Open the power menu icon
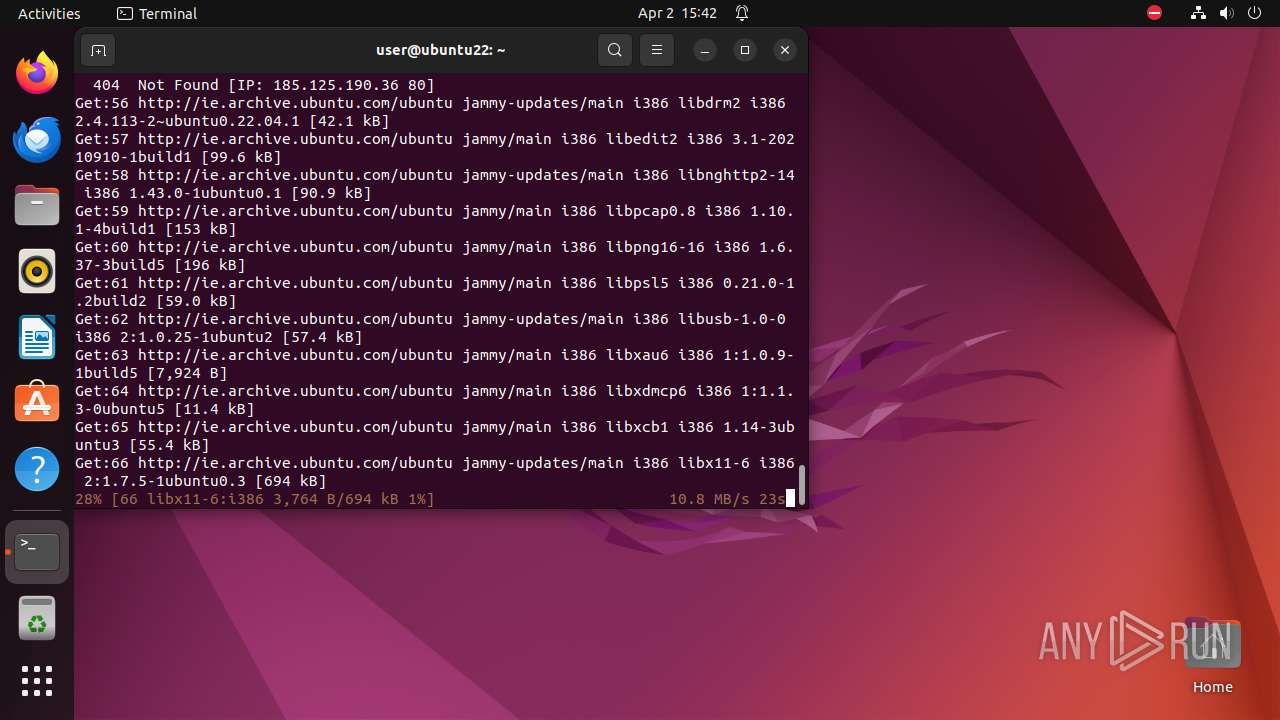Viewport: 1280px width, 720px height. coord(1255,13)
